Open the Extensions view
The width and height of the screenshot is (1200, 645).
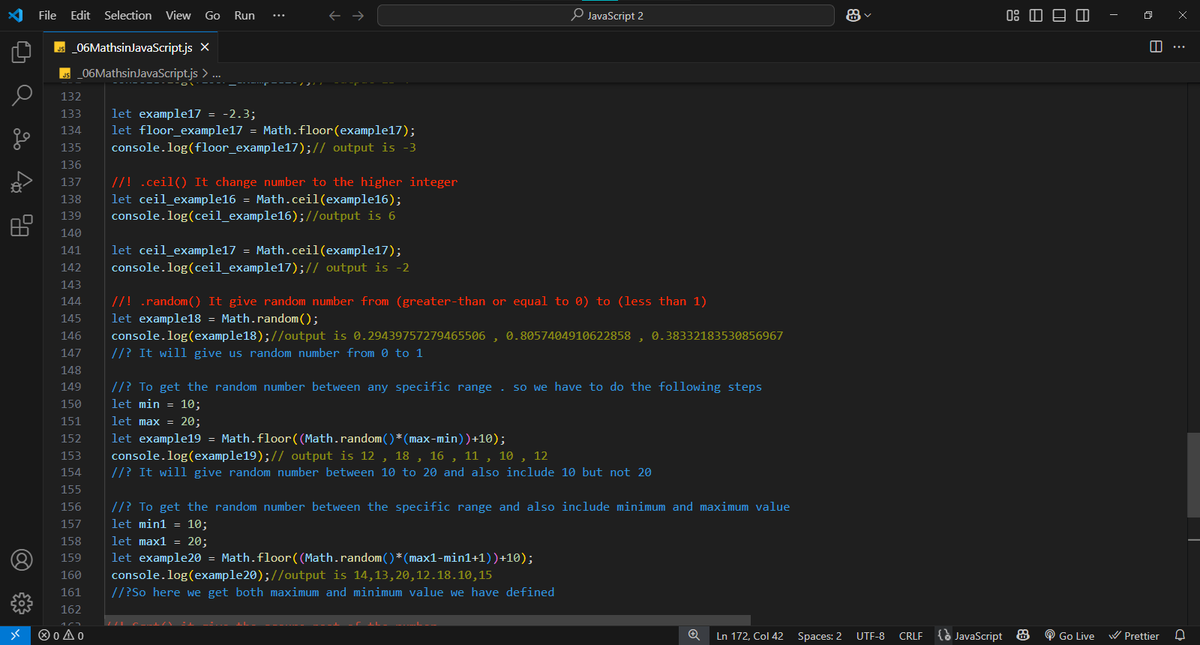pos(22,225)
